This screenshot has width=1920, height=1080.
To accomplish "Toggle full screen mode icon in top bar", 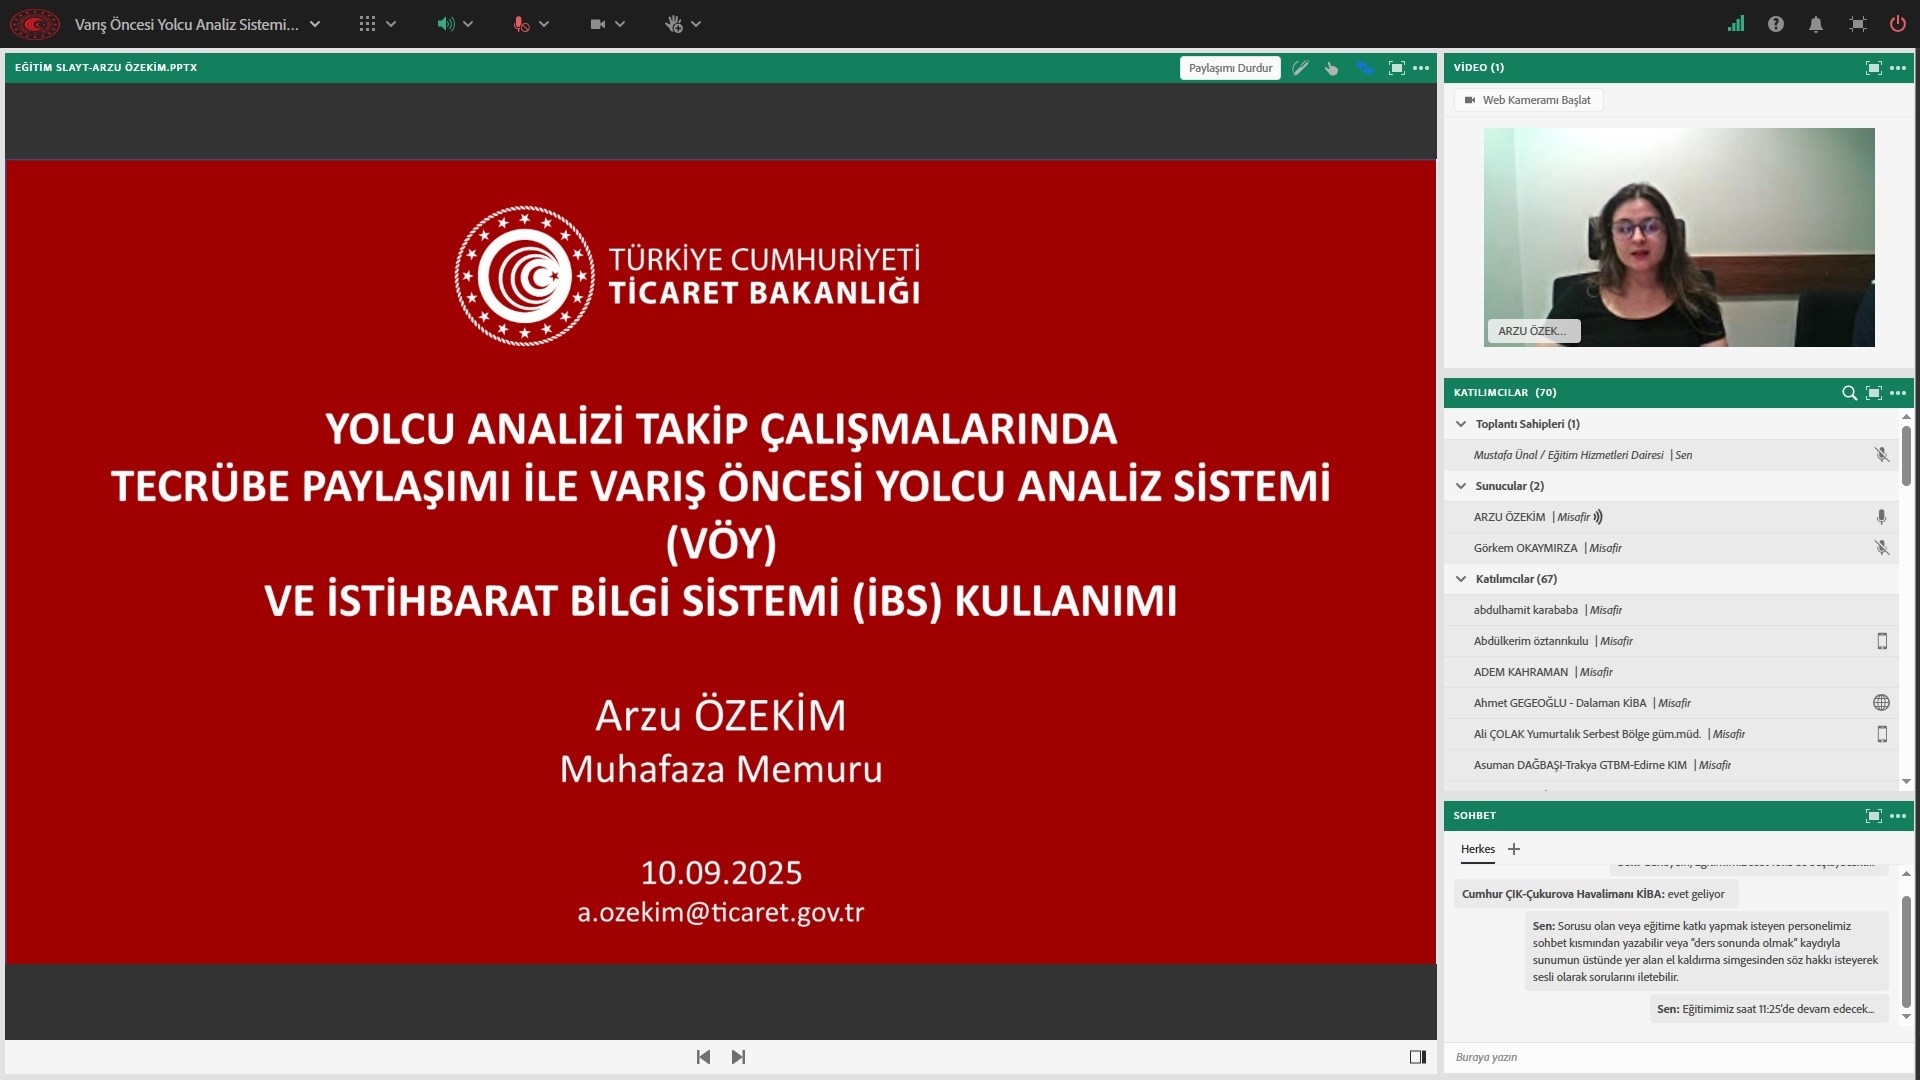I will pyautogui.click(x=1858, y=24).
